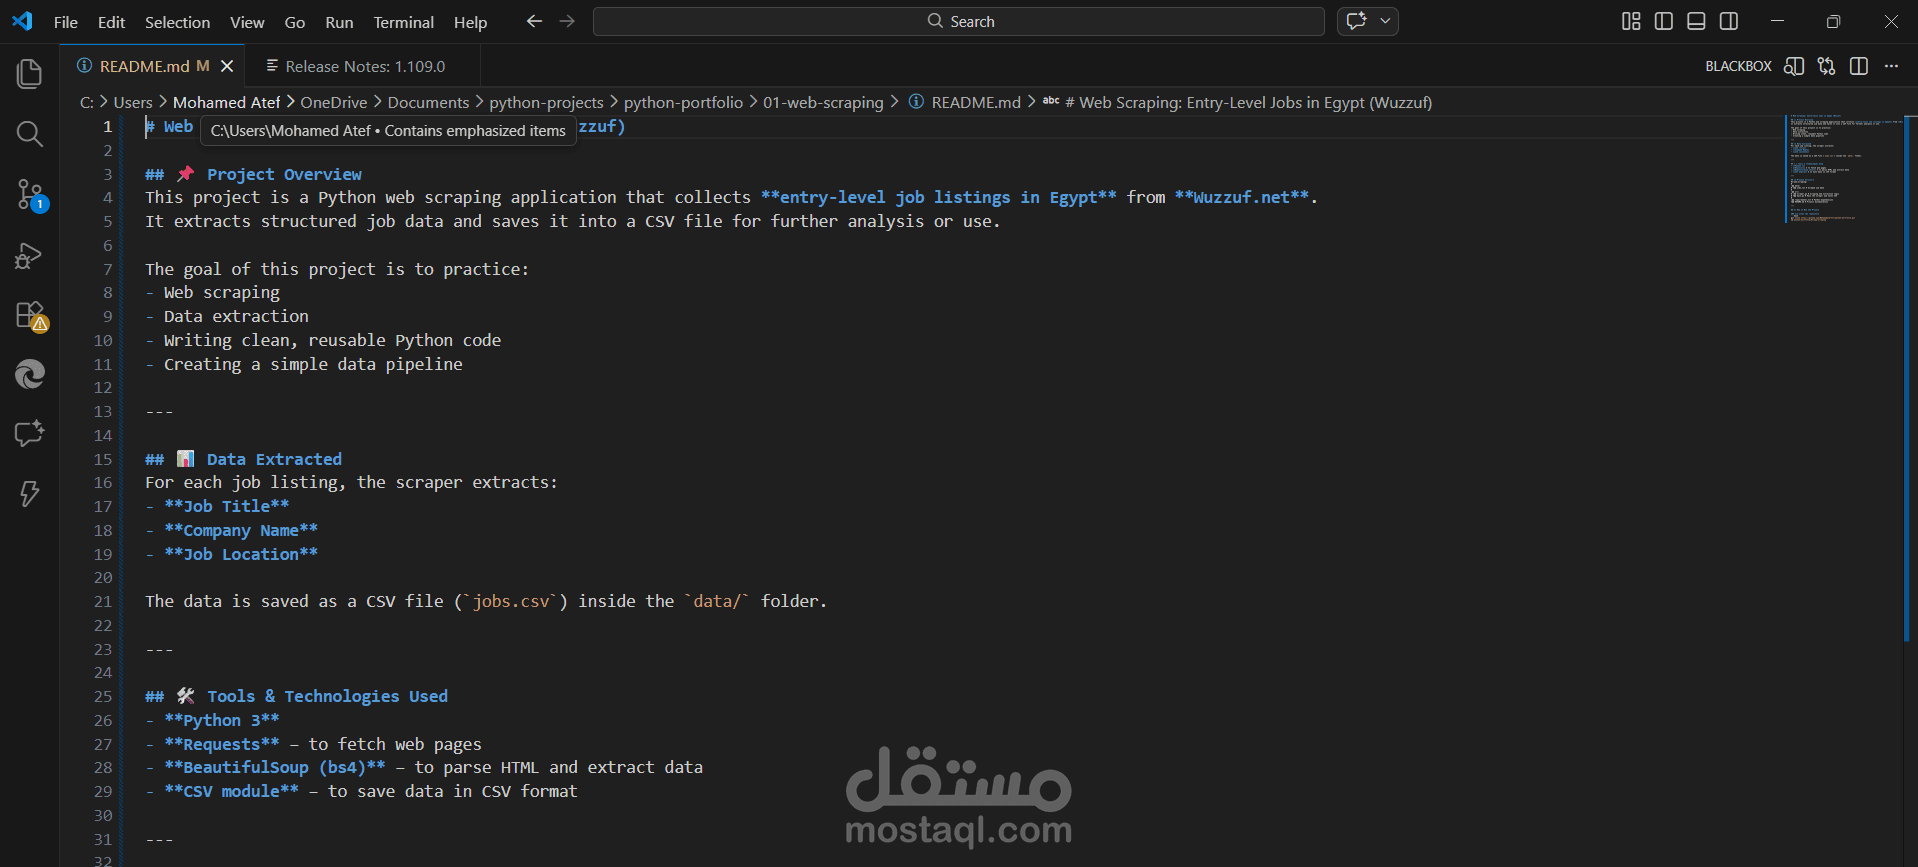
Task: Split the editor to the right
Action: click(1859, 66)
